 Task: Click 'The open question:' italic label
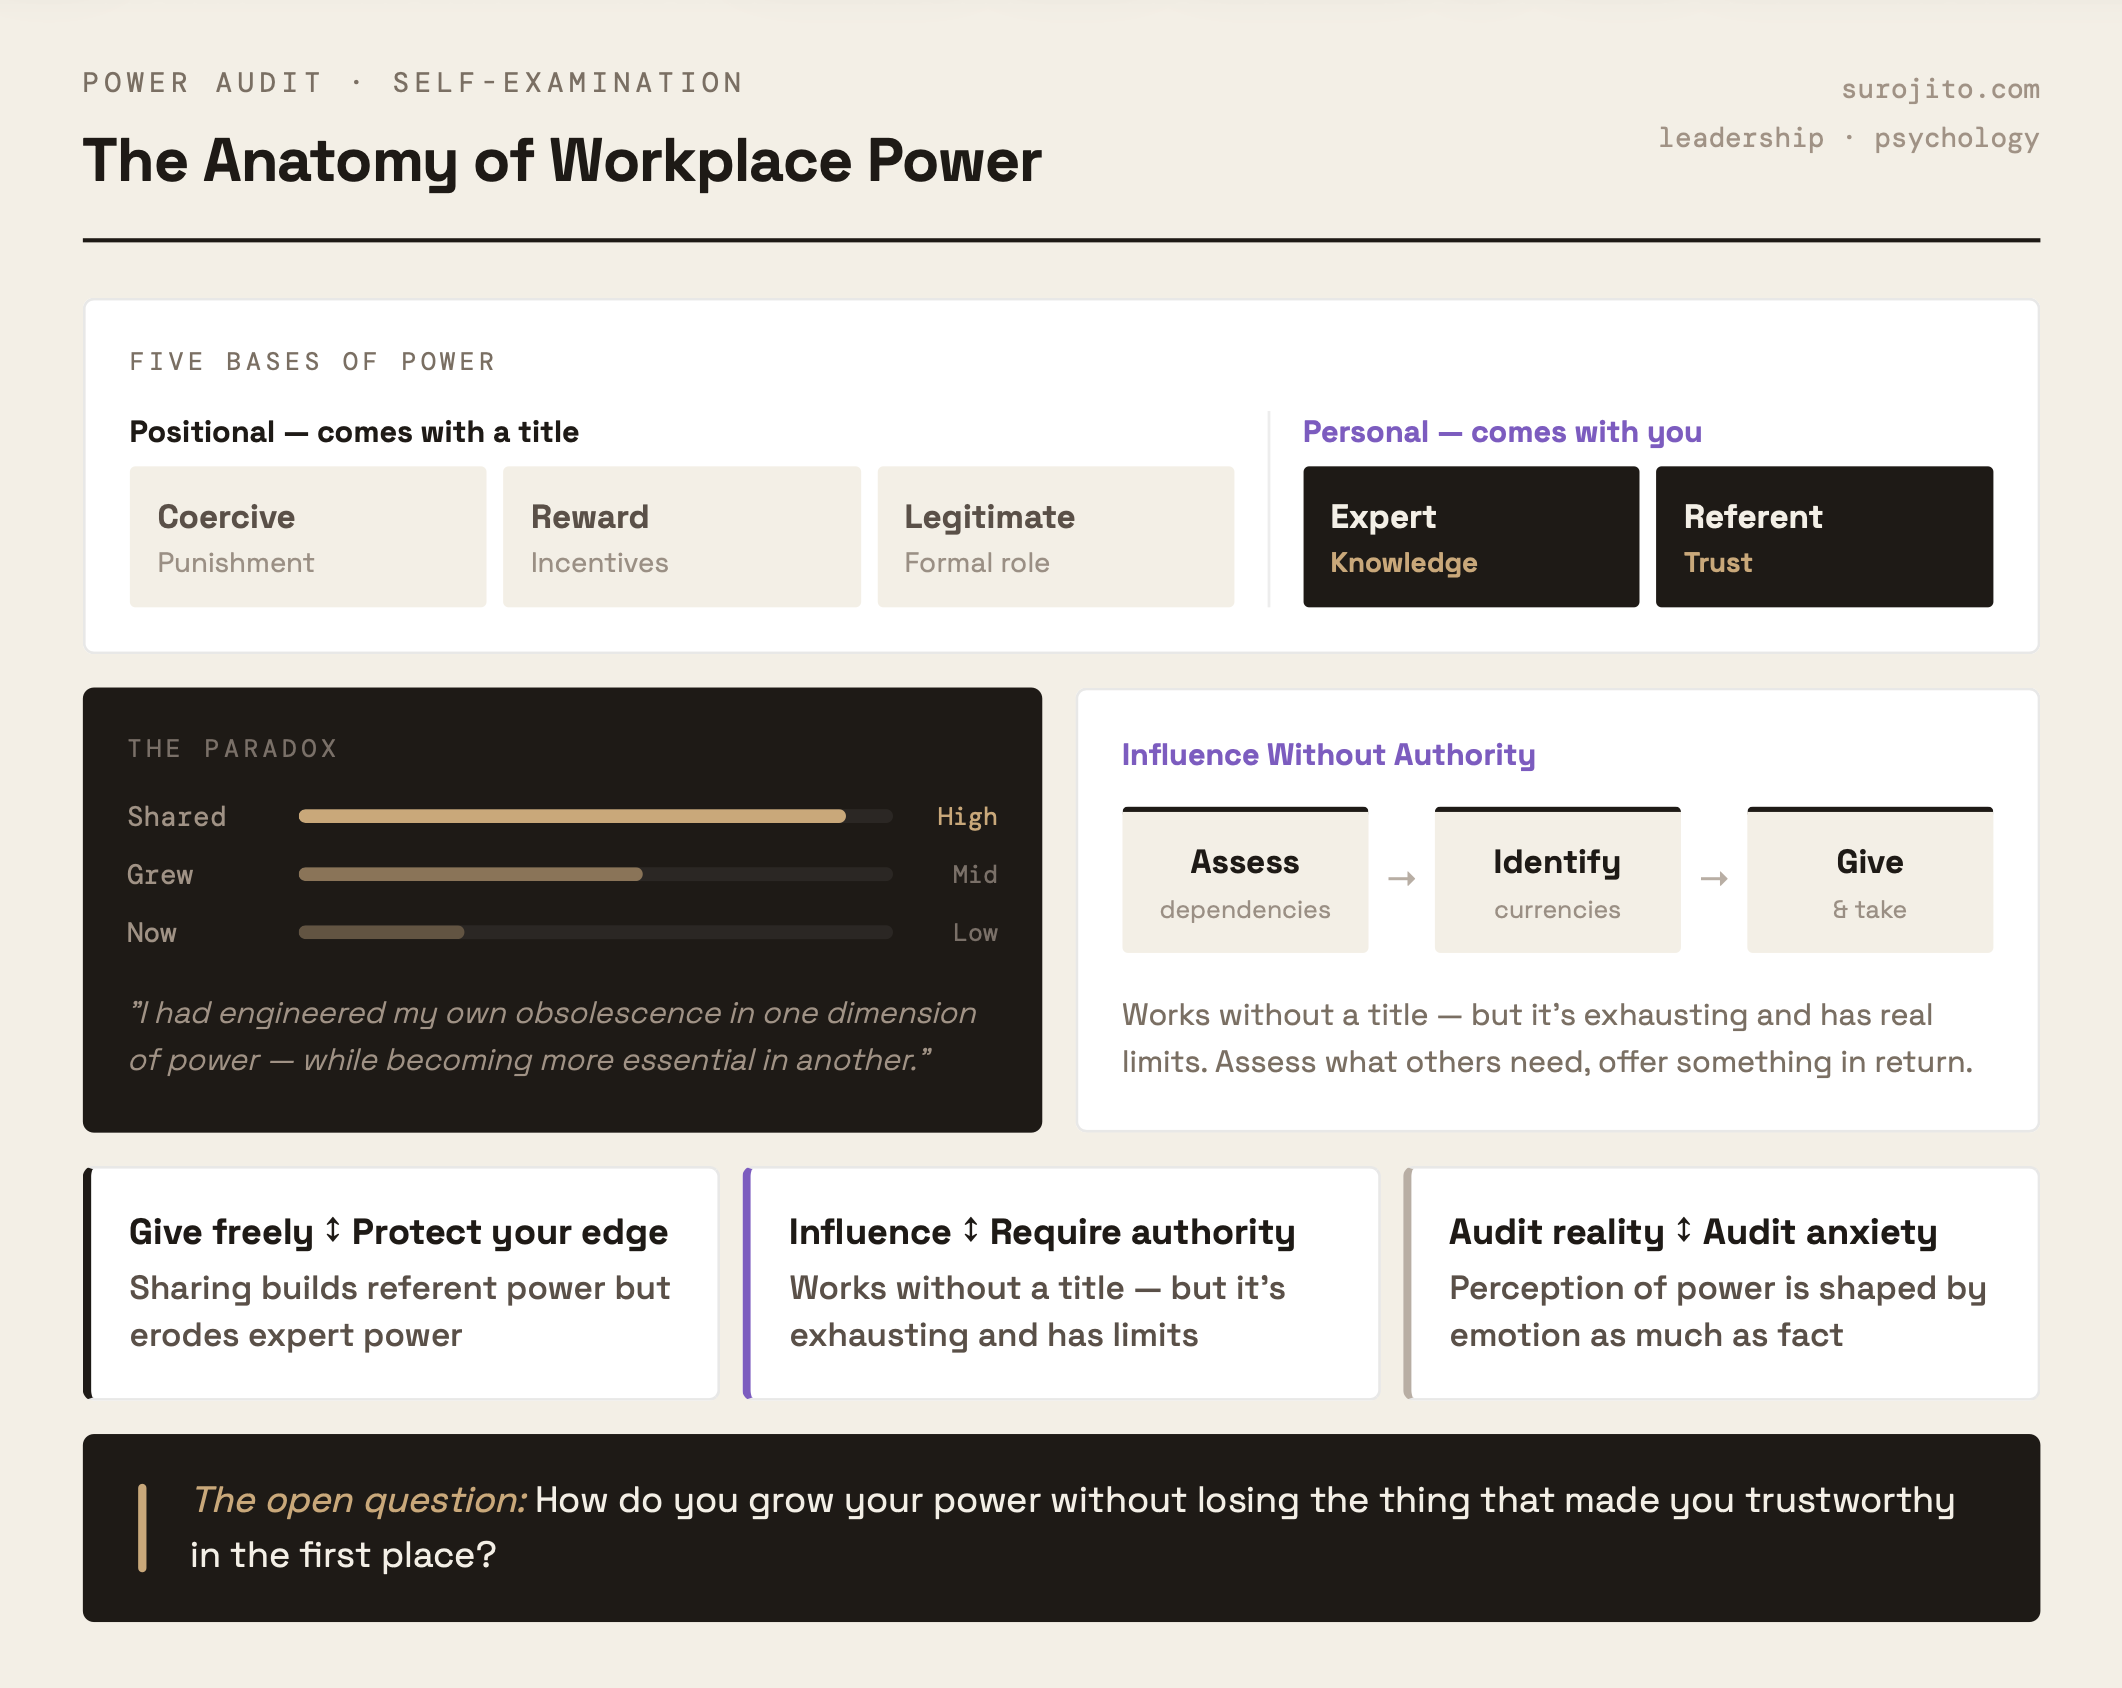pyautogui.click(x=359, y=1499)
